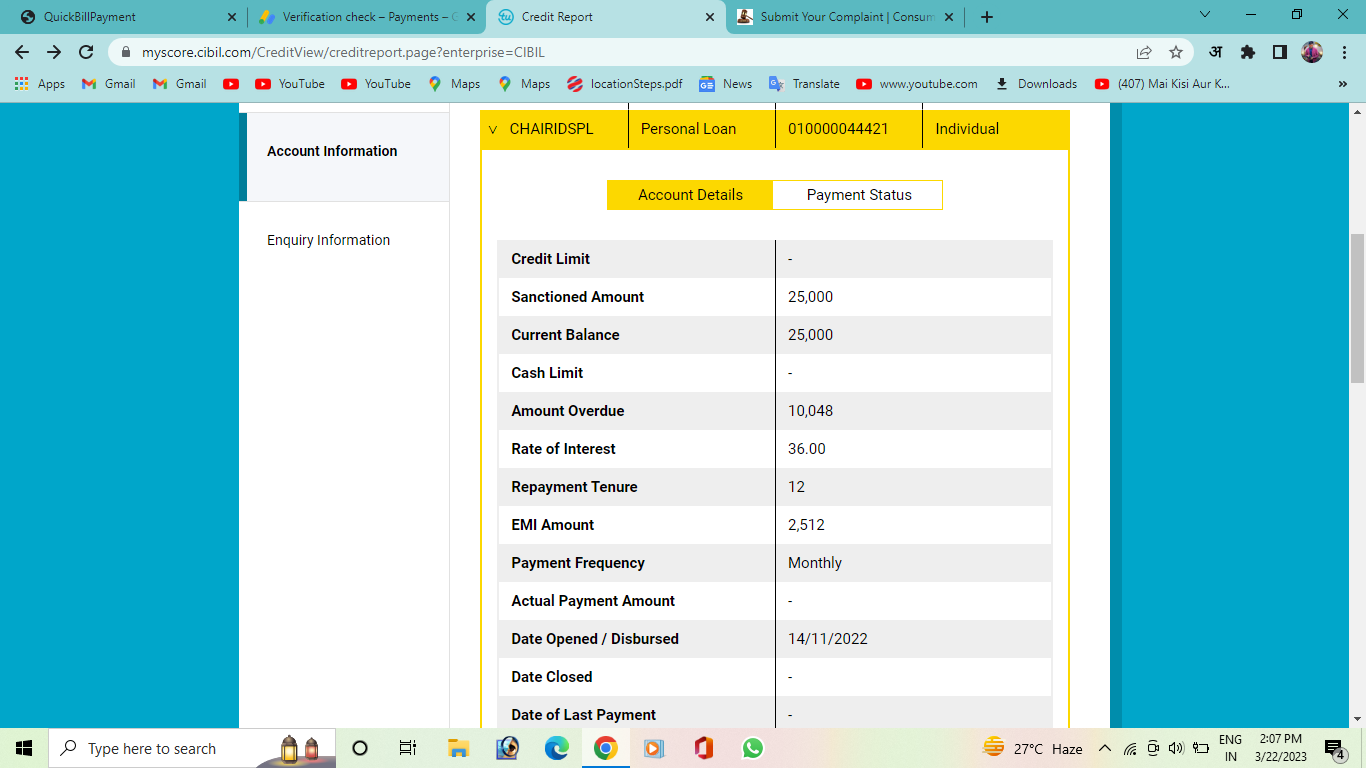Show more bookmarks with the overflow chevron
Image resolution: width=1366 pixels, height=768 pixels.
point(1342,84)
